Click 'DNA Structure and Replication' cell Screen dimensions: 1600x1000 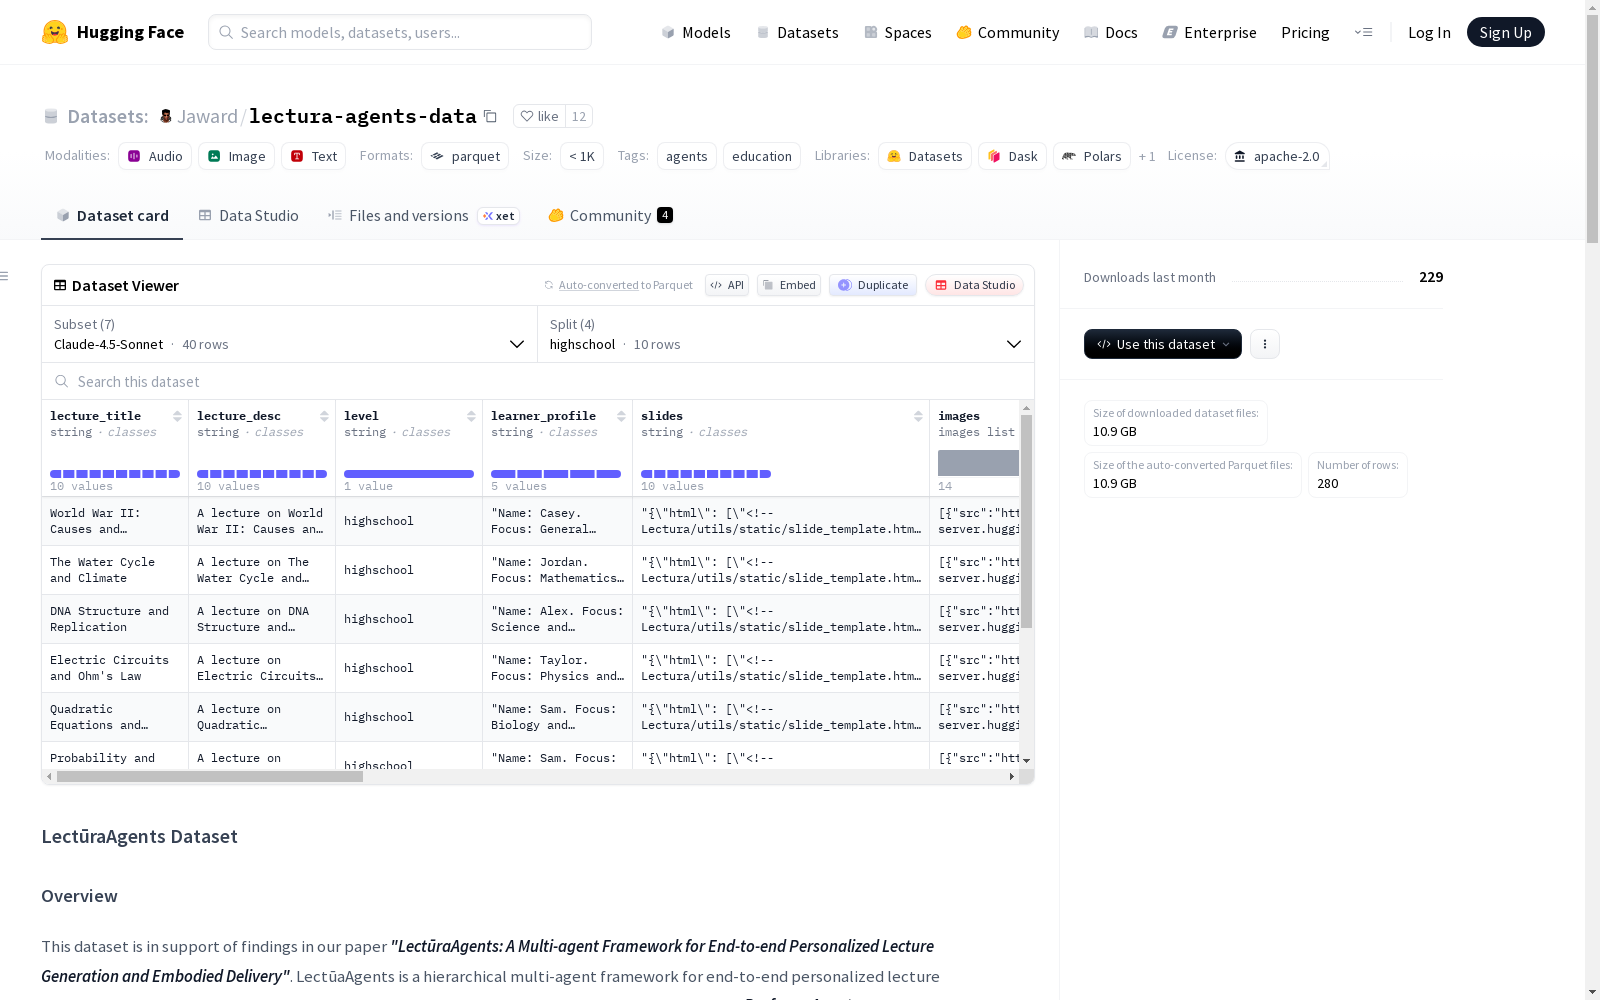tap(115, 619)
